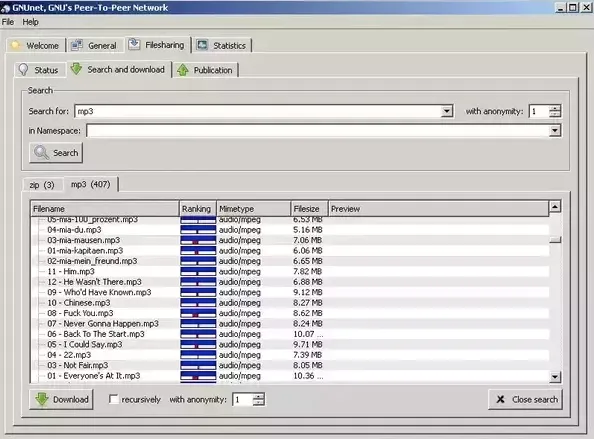Screen dimensions: 594x439
Task: Select the Filesharing tab
Action: pyautogui.click(x=158, y=45)
